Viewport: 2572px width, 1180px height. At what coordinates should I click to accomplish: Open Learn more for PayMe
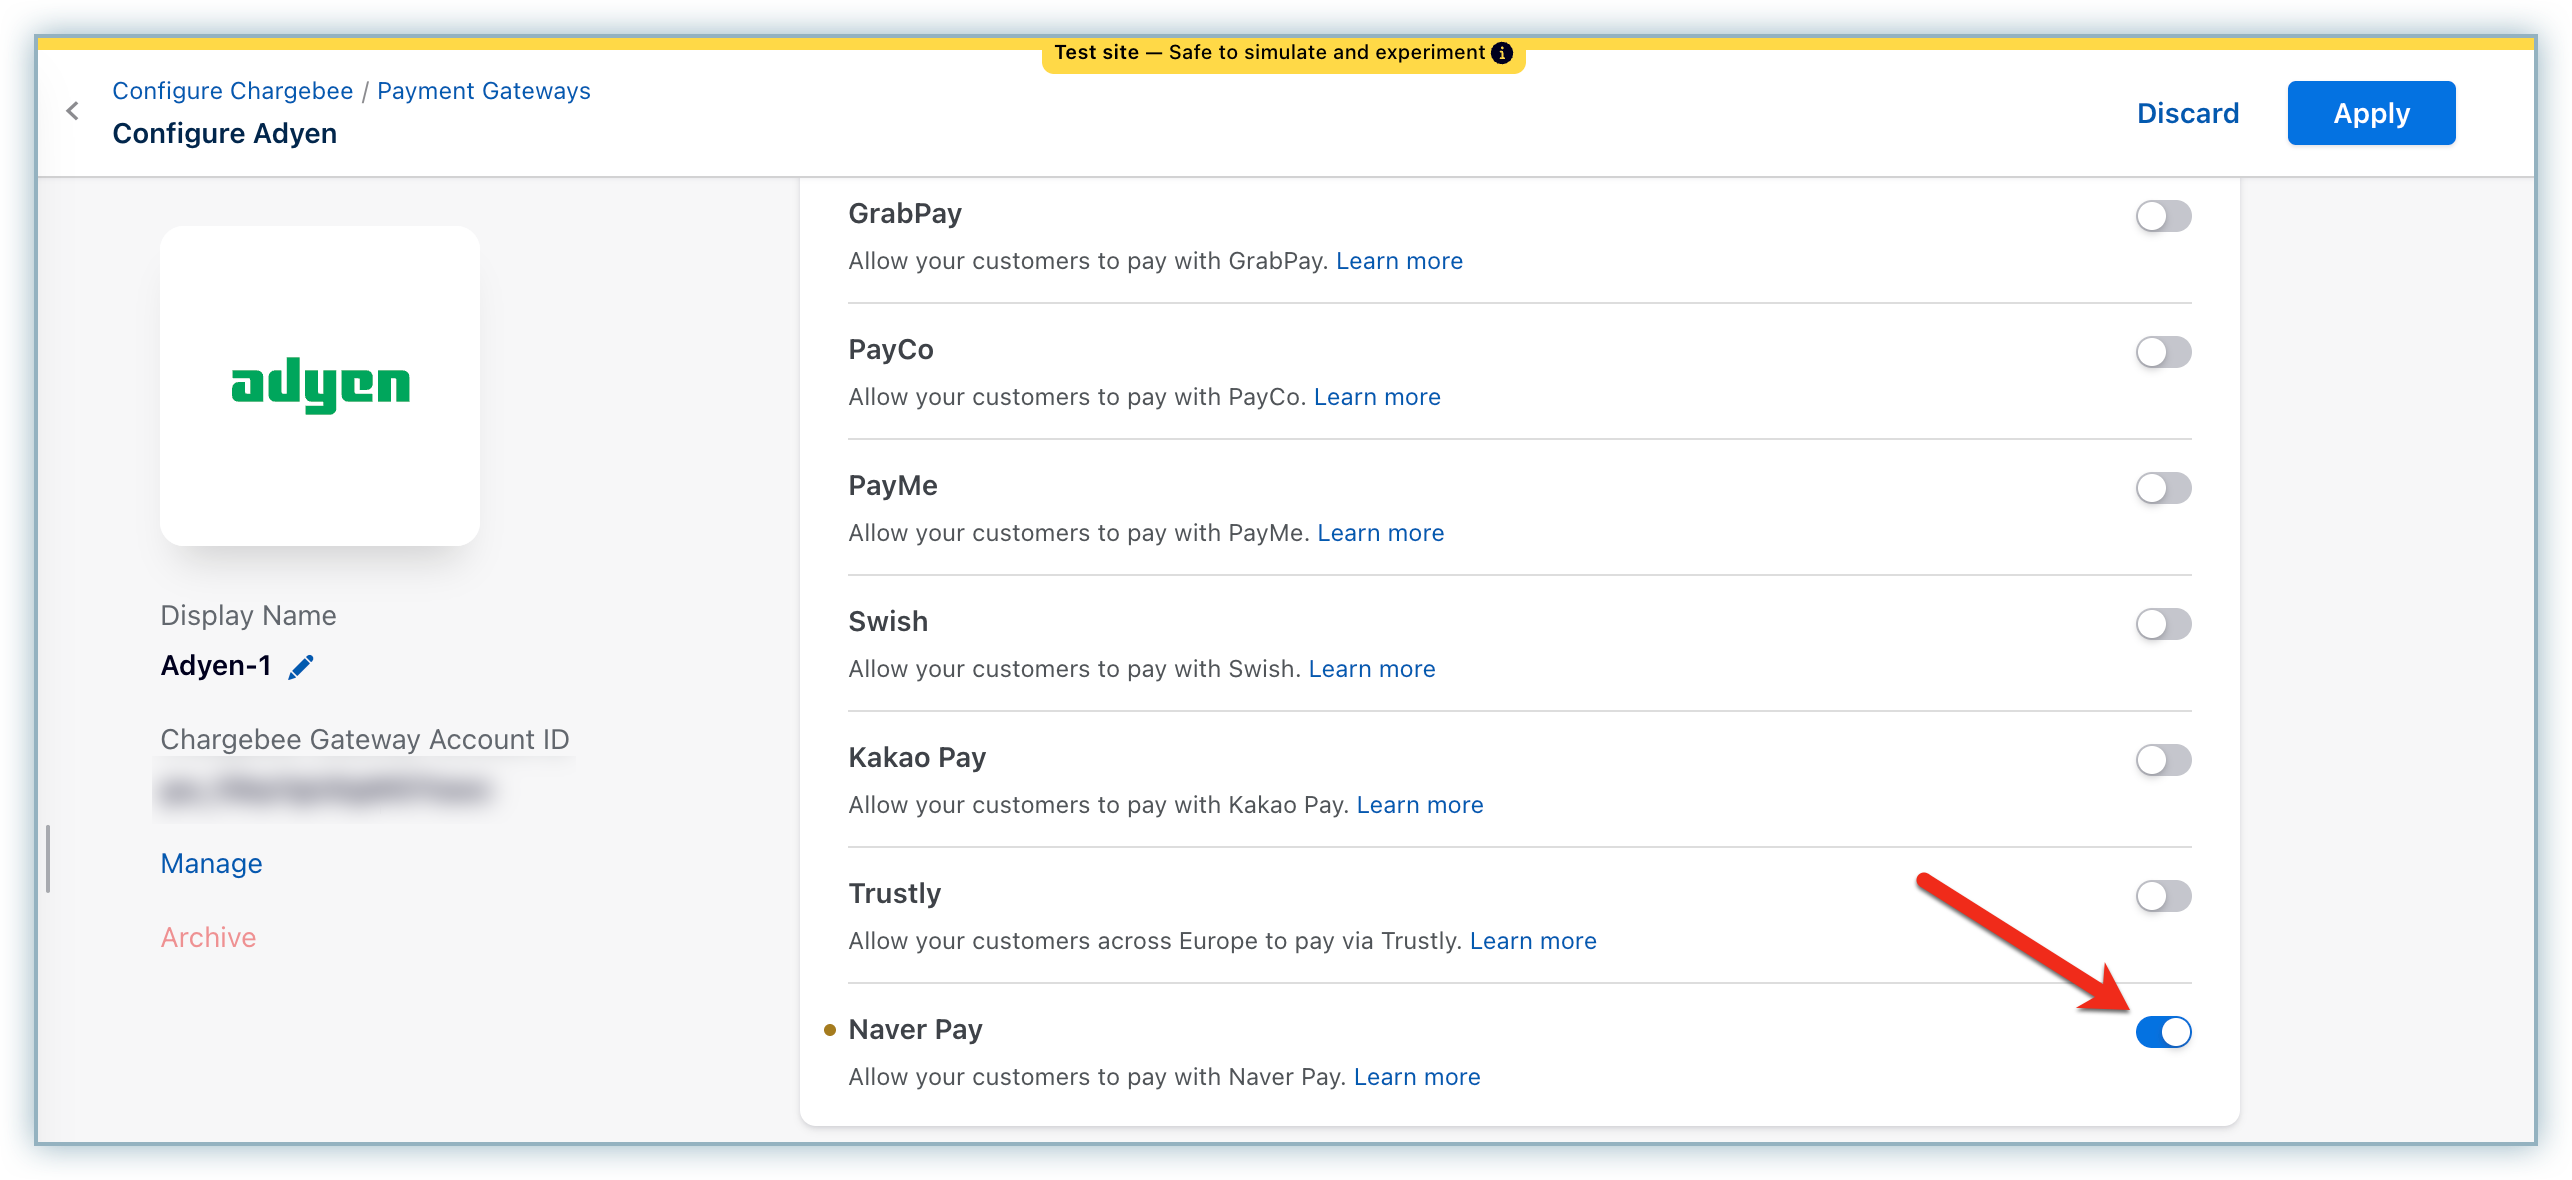point(1381,533)
